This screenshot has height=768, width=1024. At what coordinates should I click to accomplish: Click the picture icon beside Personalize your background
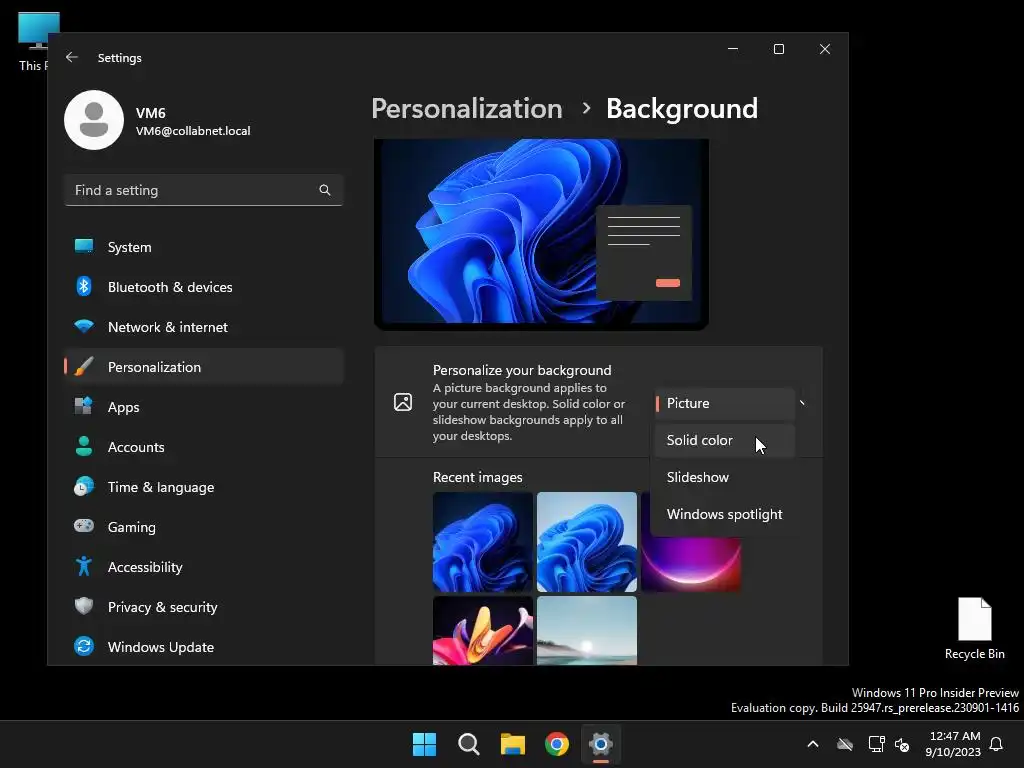403,402
